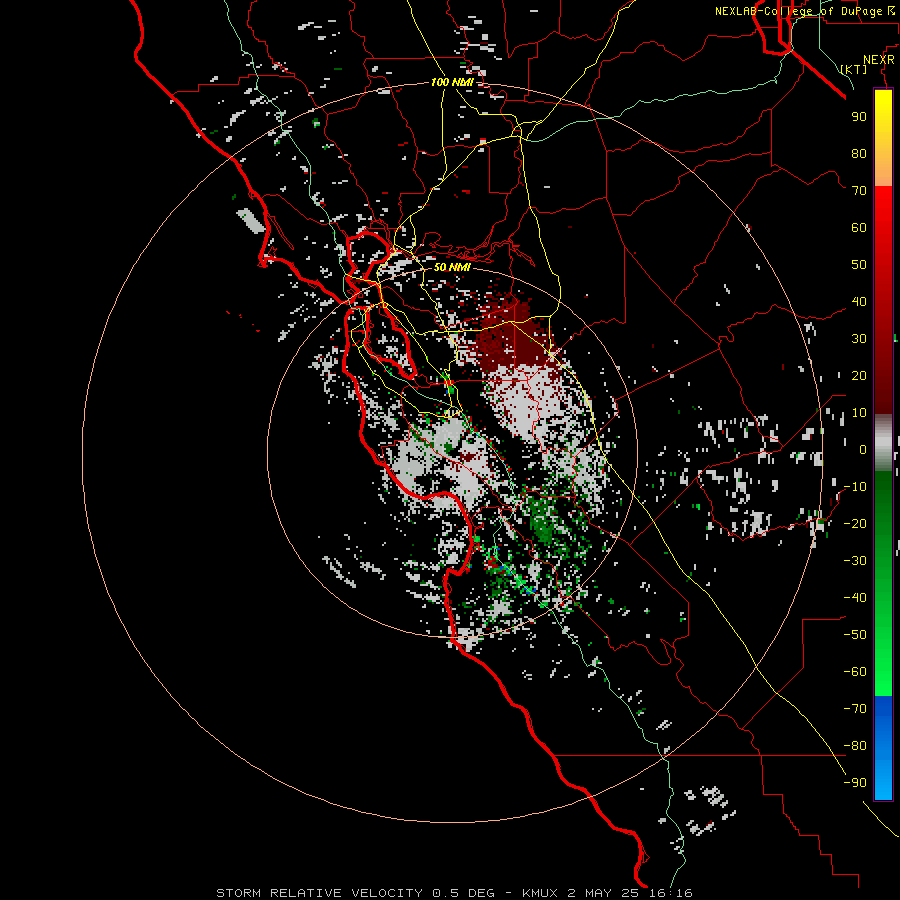Click the "2 MAY 25" date text
This screenshot has width=900, height=900.
[x=604, y=893]
